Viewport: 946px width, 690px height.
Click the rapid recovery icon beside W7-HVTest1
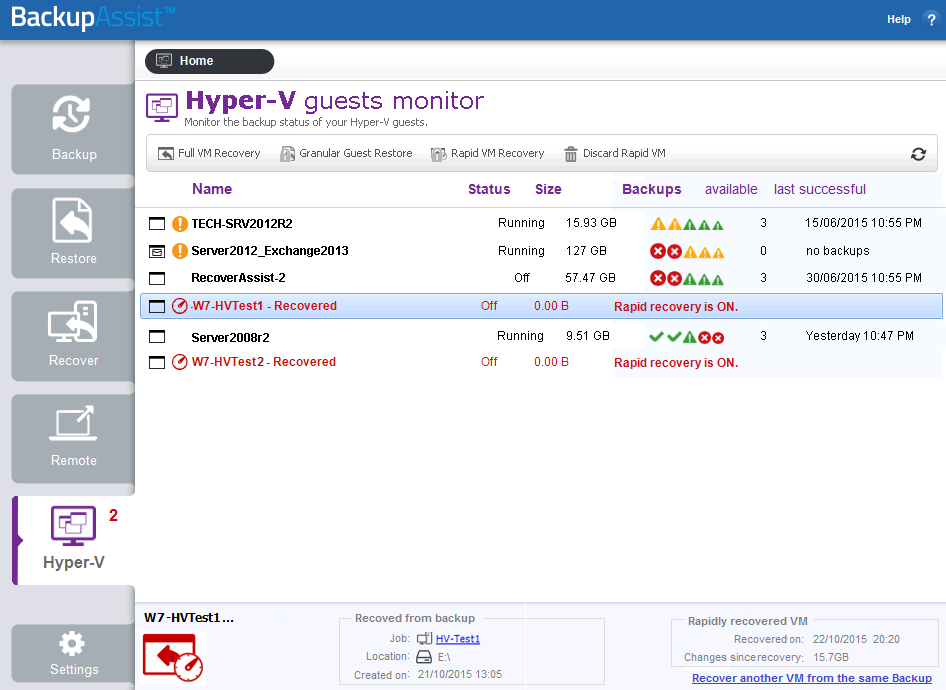pyautogui.click(x=180, y=306)
